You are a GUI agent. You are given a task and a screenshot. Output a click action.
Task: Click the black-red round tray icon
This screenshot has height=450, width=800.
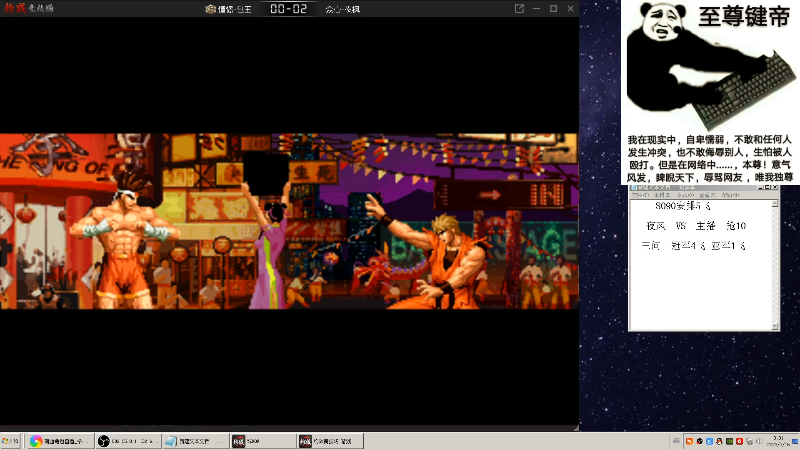tap(699, 441)
